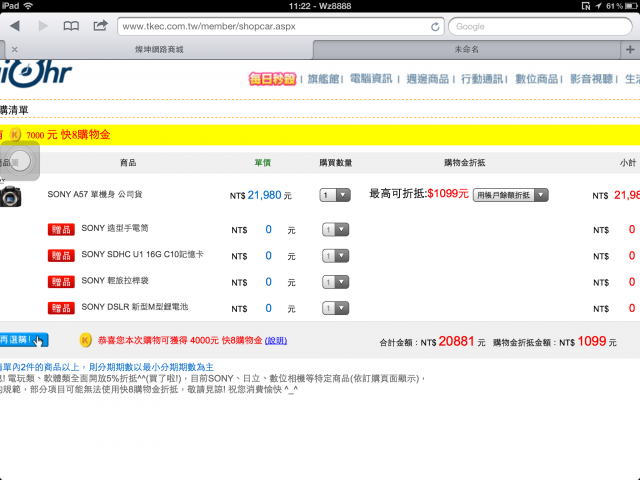Tap the Safari forward arrow
The height and width of the screenshot is (480, 640).
[43, 26]
